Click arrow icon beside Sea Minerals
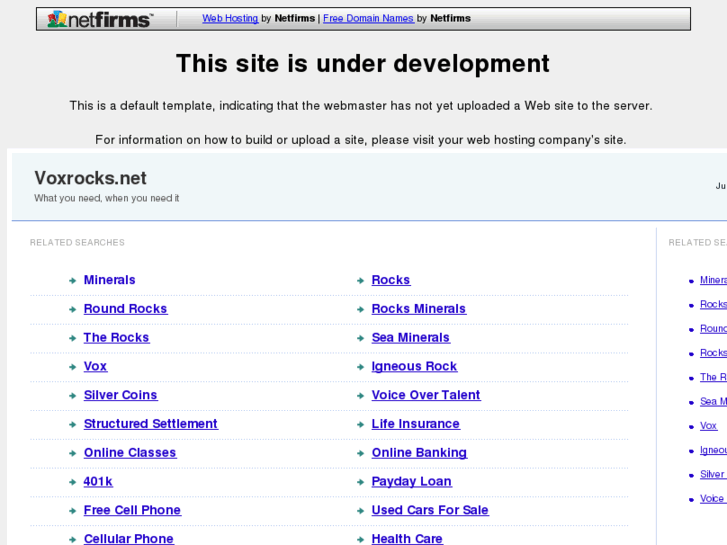Image resolution: width=727 pixels, height=545 pixels. 360,338
